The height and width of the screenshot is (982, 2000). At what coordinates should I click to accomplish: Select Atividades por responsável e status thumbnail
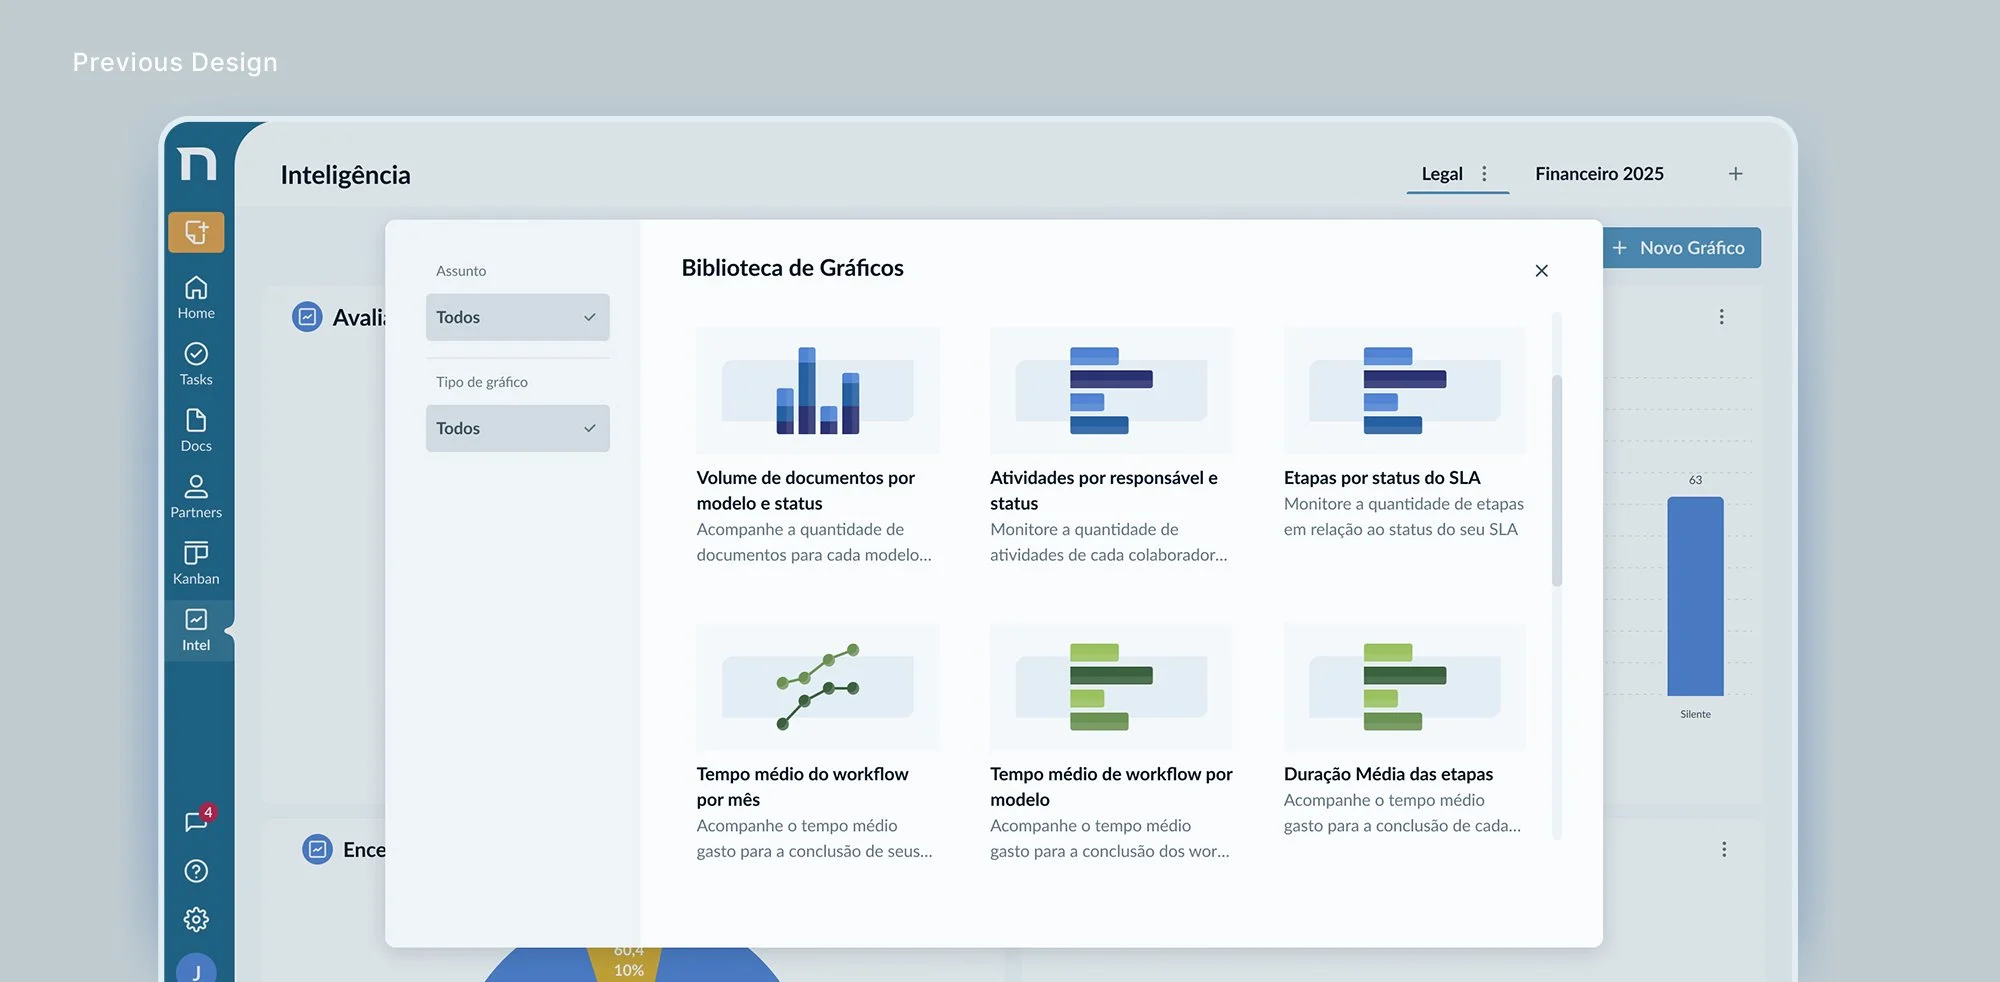(1111, 391)
